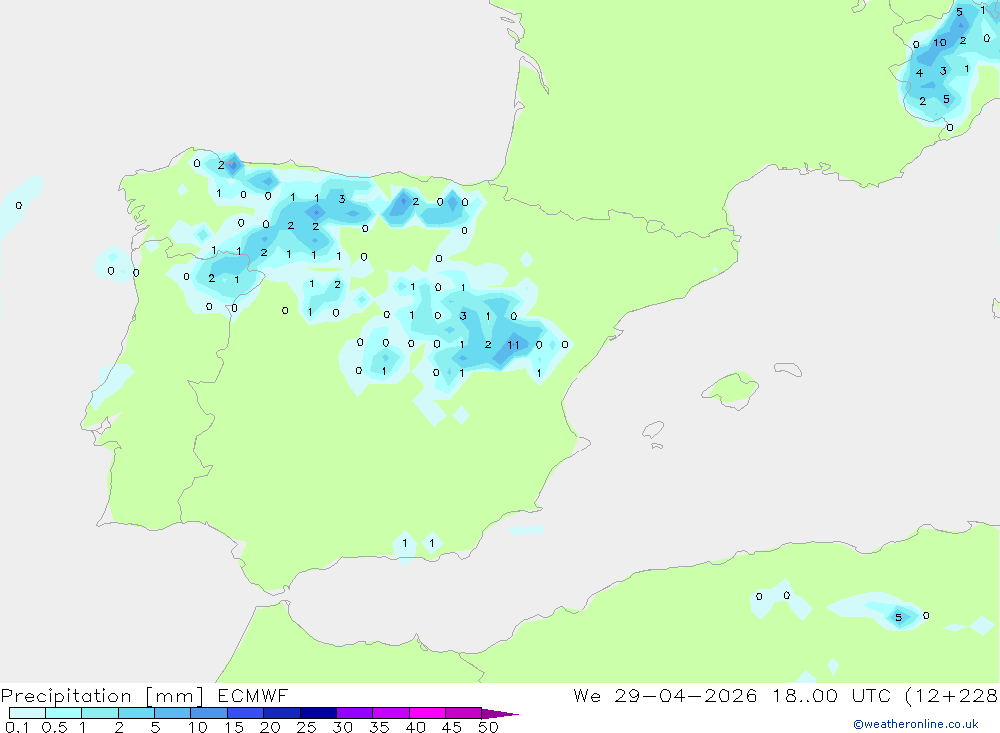Viewport: 1000px width, 733px height.
Task: Pick the 45–50 mm legend swatch
Action: [x=463, y=713]
